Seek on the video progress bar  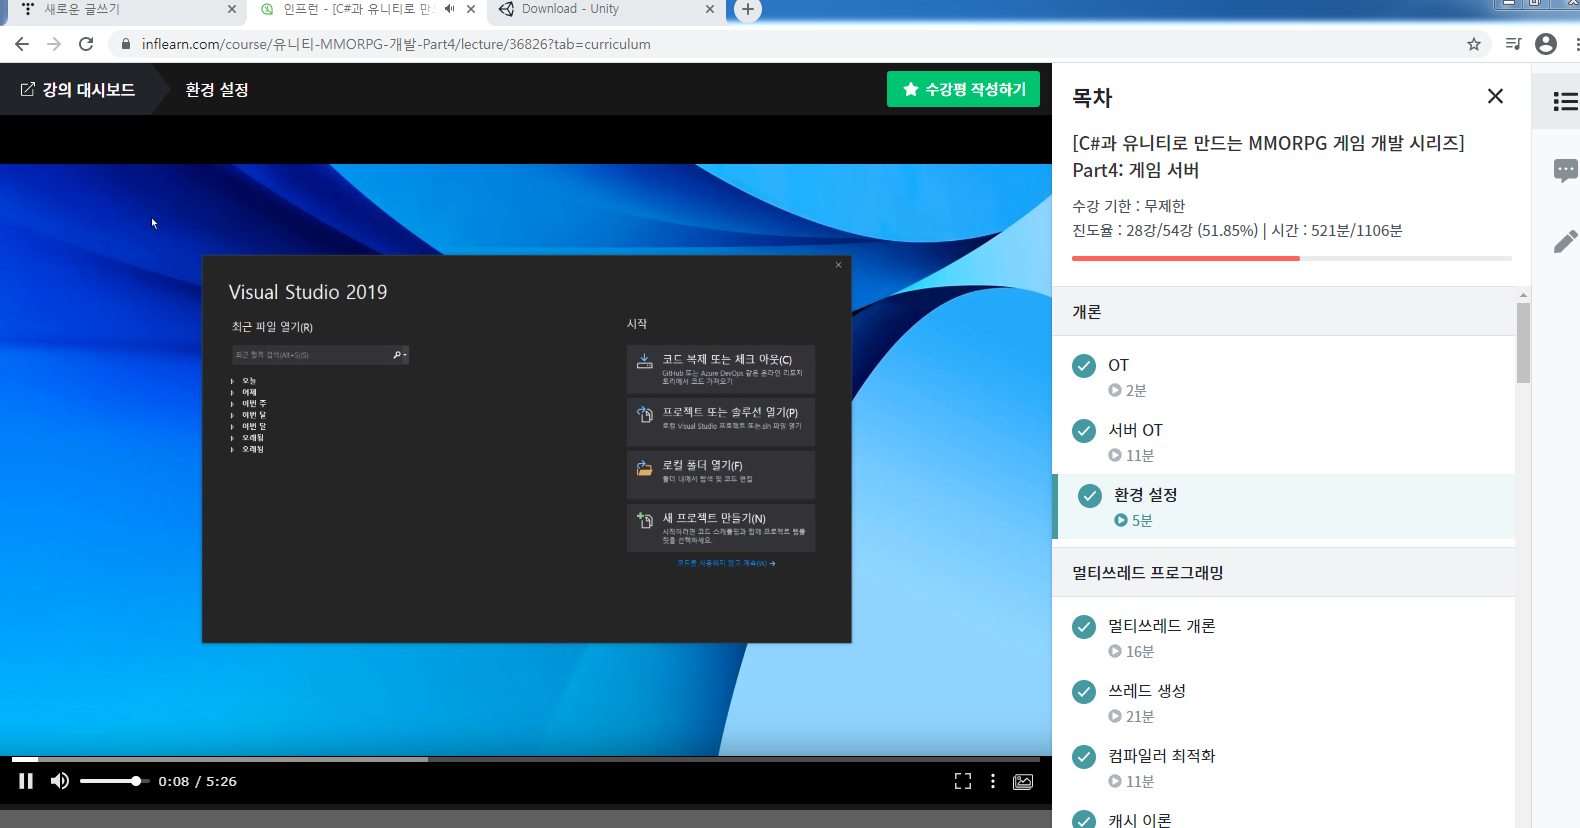coord(525,759)
